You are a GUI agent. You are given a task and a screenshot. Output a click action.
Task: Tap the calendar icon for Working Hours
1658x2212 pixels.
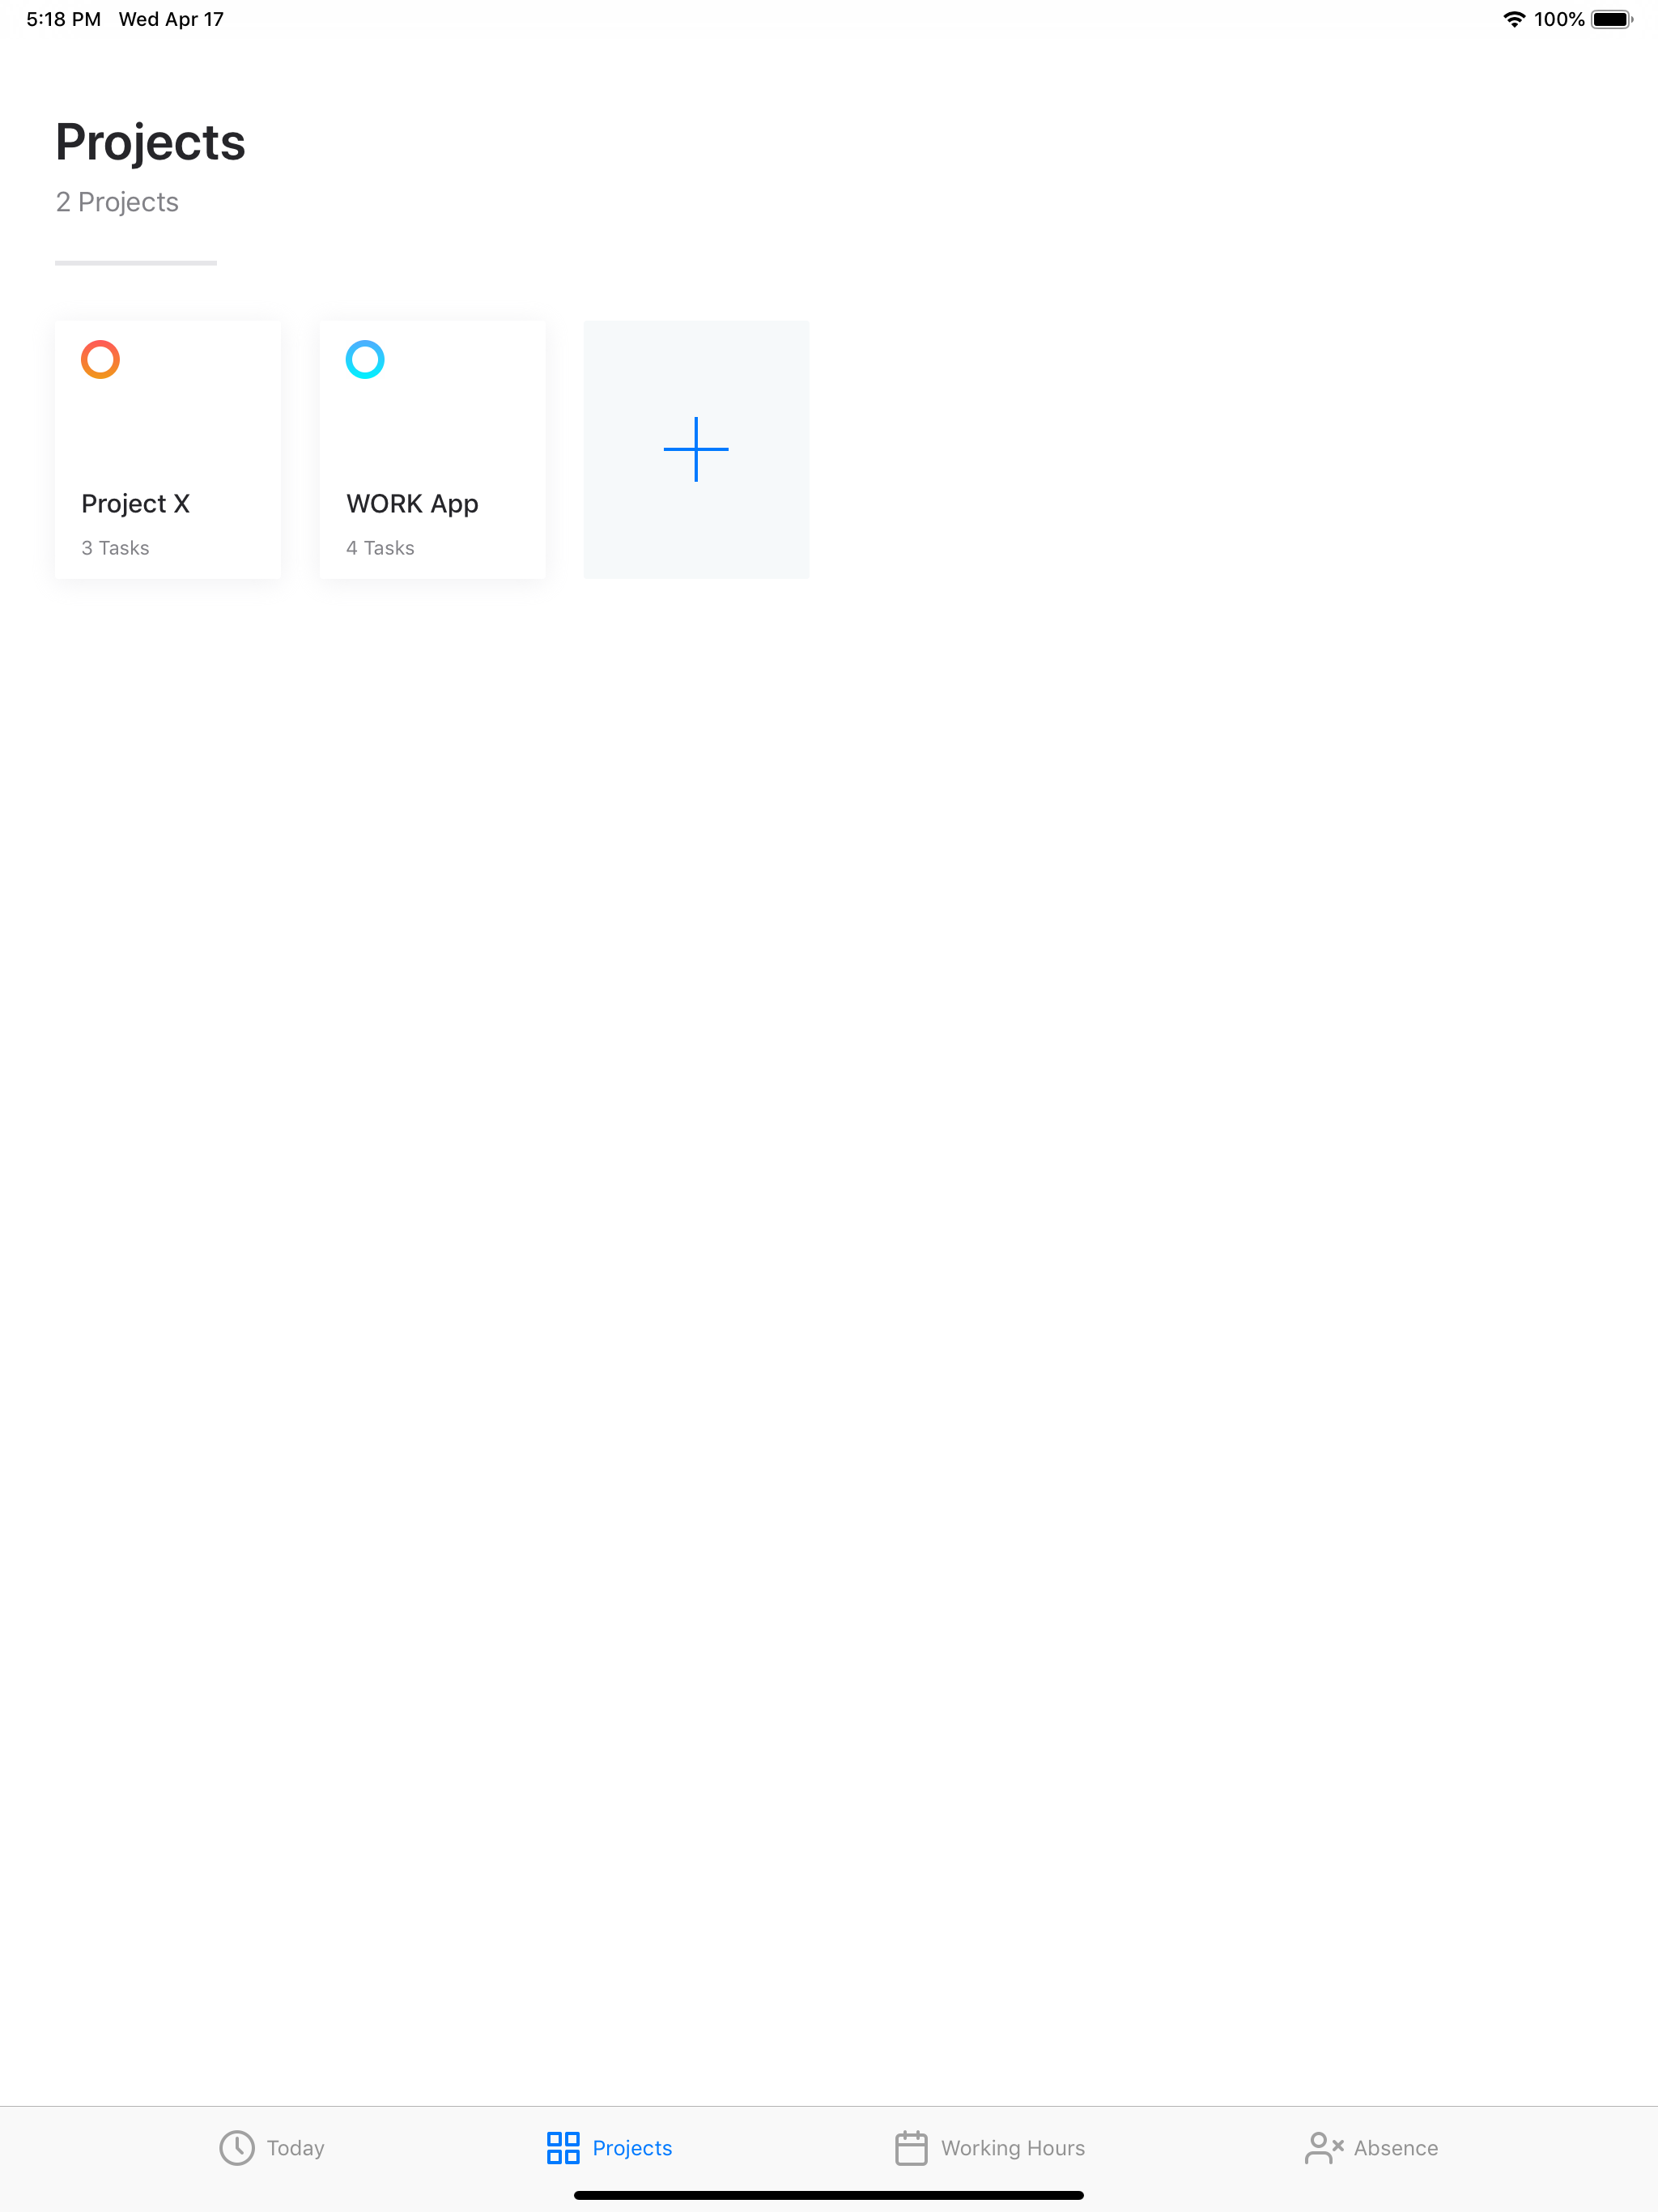click(x=911, y=2147)
